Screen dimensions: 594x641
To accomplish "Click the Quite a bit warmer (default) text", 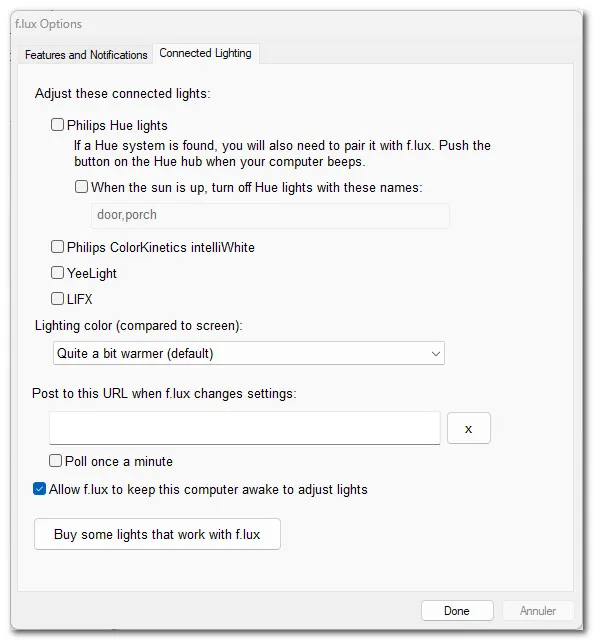I will [x=135, y=353].
